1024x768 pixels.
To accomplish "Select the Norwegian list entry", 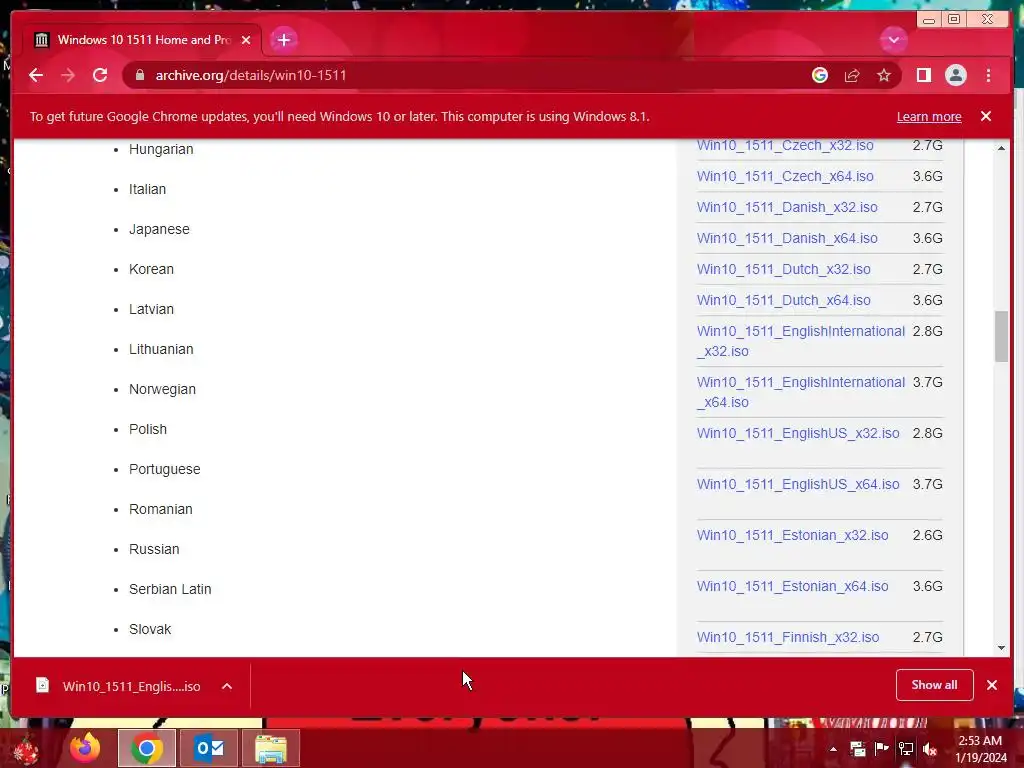I will point(162,389).
